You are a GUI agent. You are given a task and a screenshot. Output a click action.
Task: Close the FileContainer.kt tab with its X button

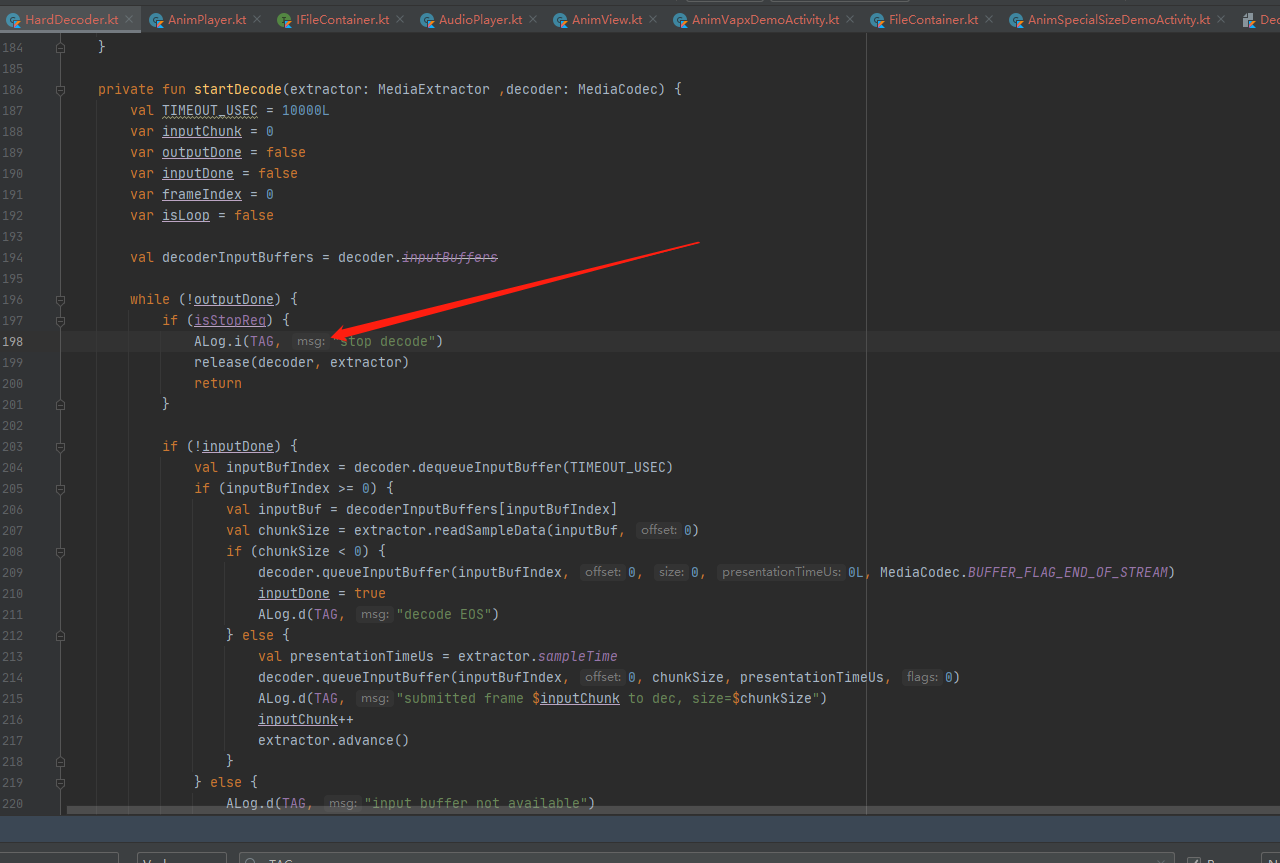coord(989,18)
